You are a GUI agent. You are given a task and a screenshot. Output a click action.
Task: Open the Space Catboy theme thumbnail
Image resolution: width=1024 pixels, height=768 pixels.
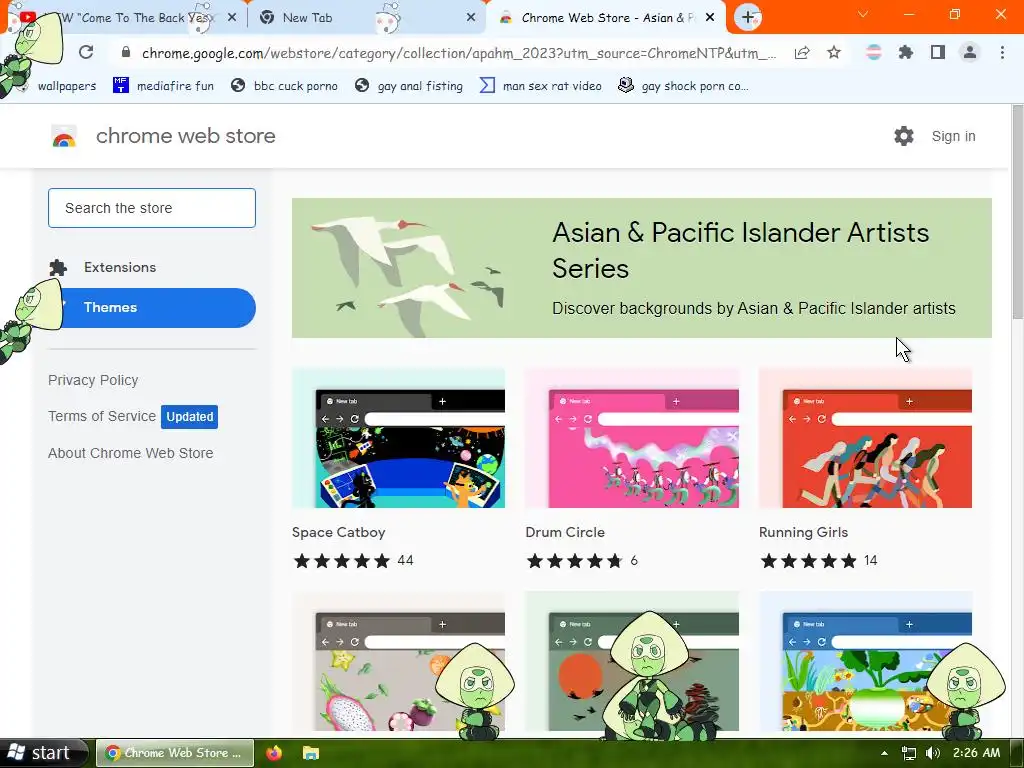coord(398,438)
